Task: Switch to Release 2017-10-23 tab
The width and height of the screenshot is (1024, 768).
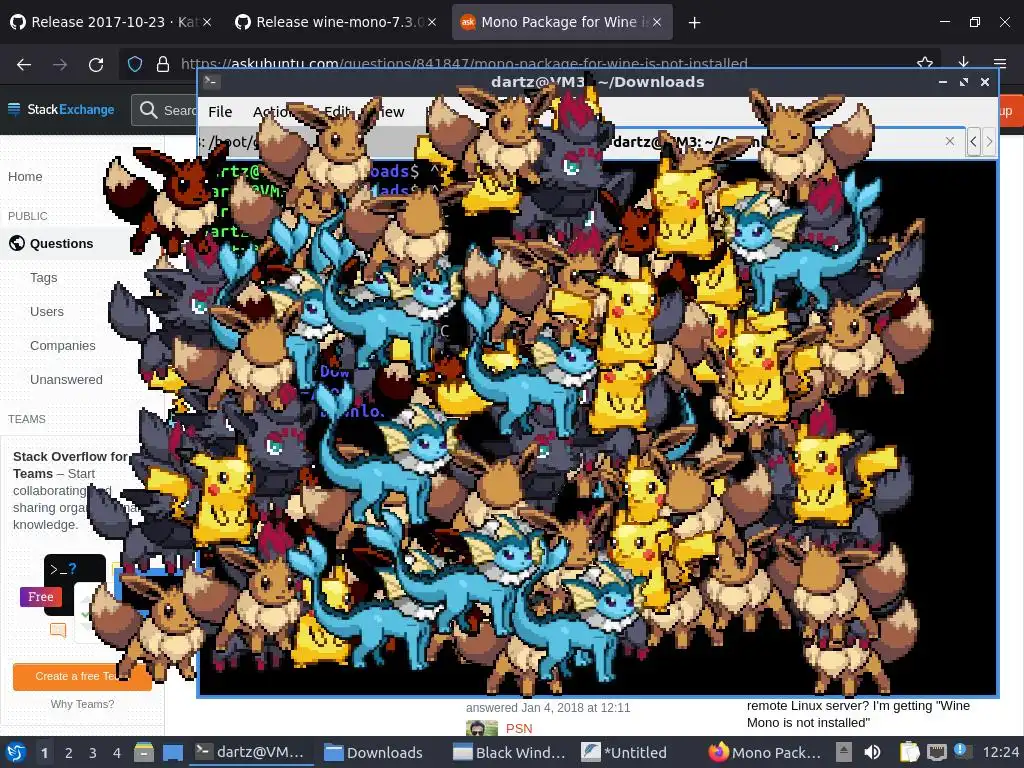Action: 111,22
